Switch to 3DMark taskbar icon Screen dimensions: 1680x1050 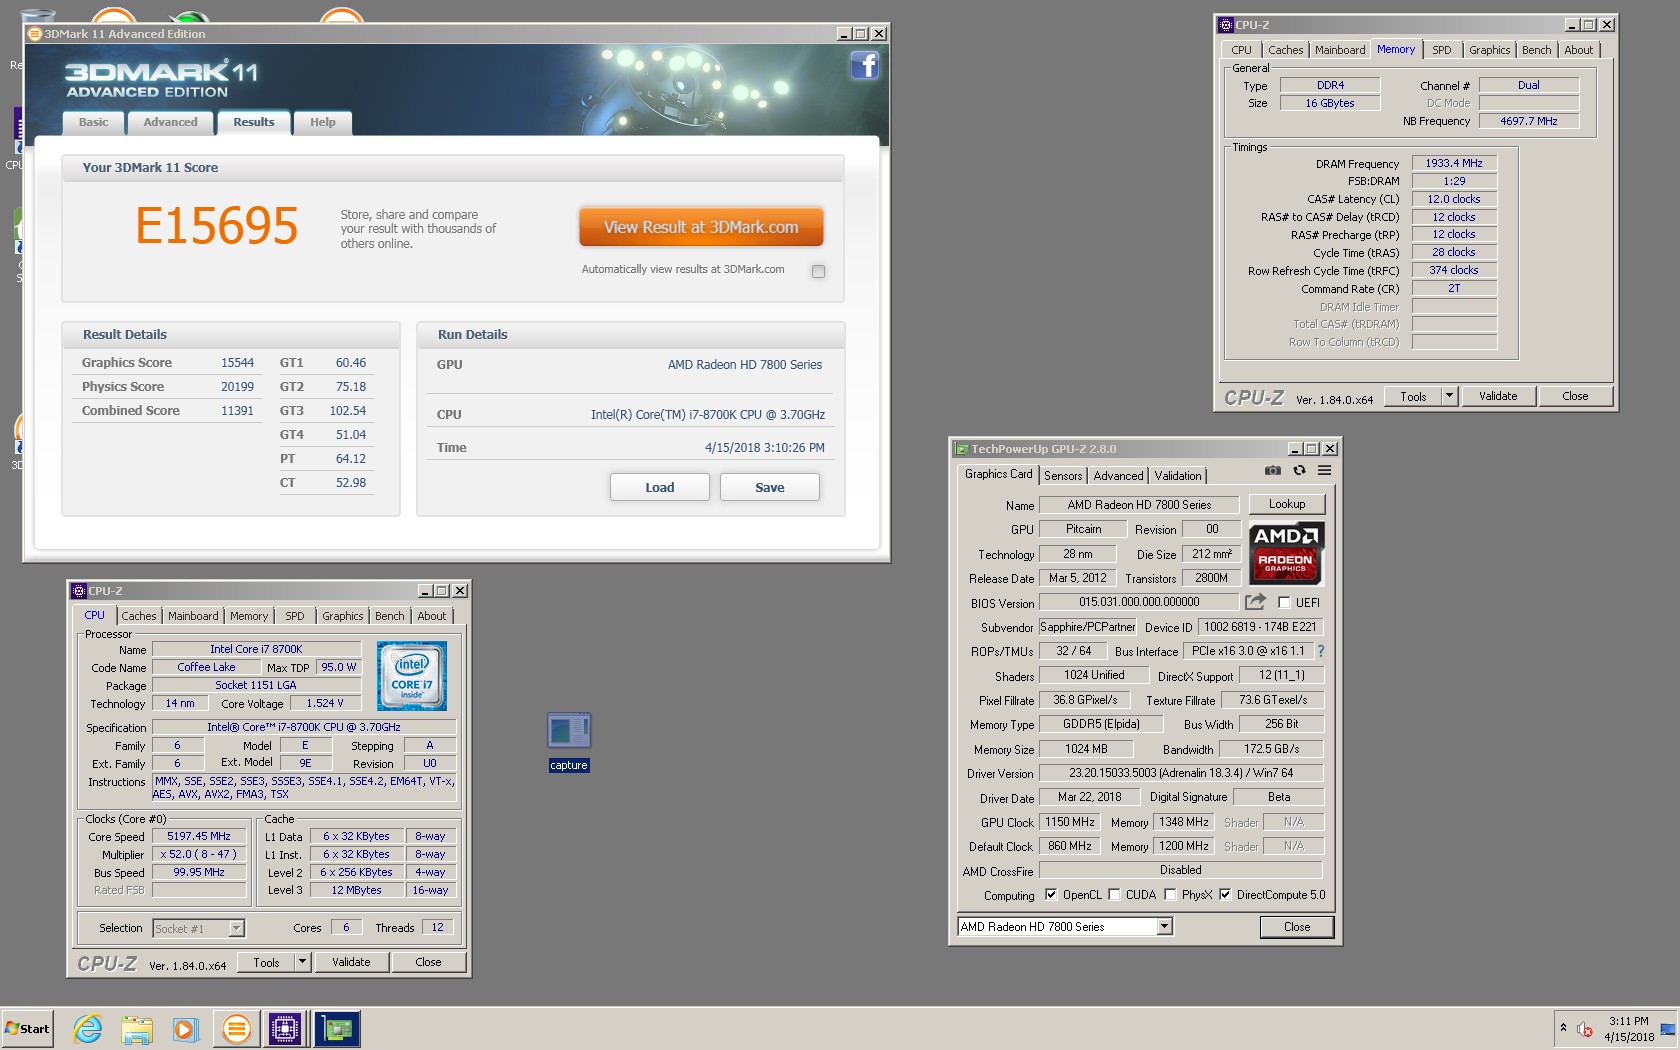click(x=237, y=1028)
